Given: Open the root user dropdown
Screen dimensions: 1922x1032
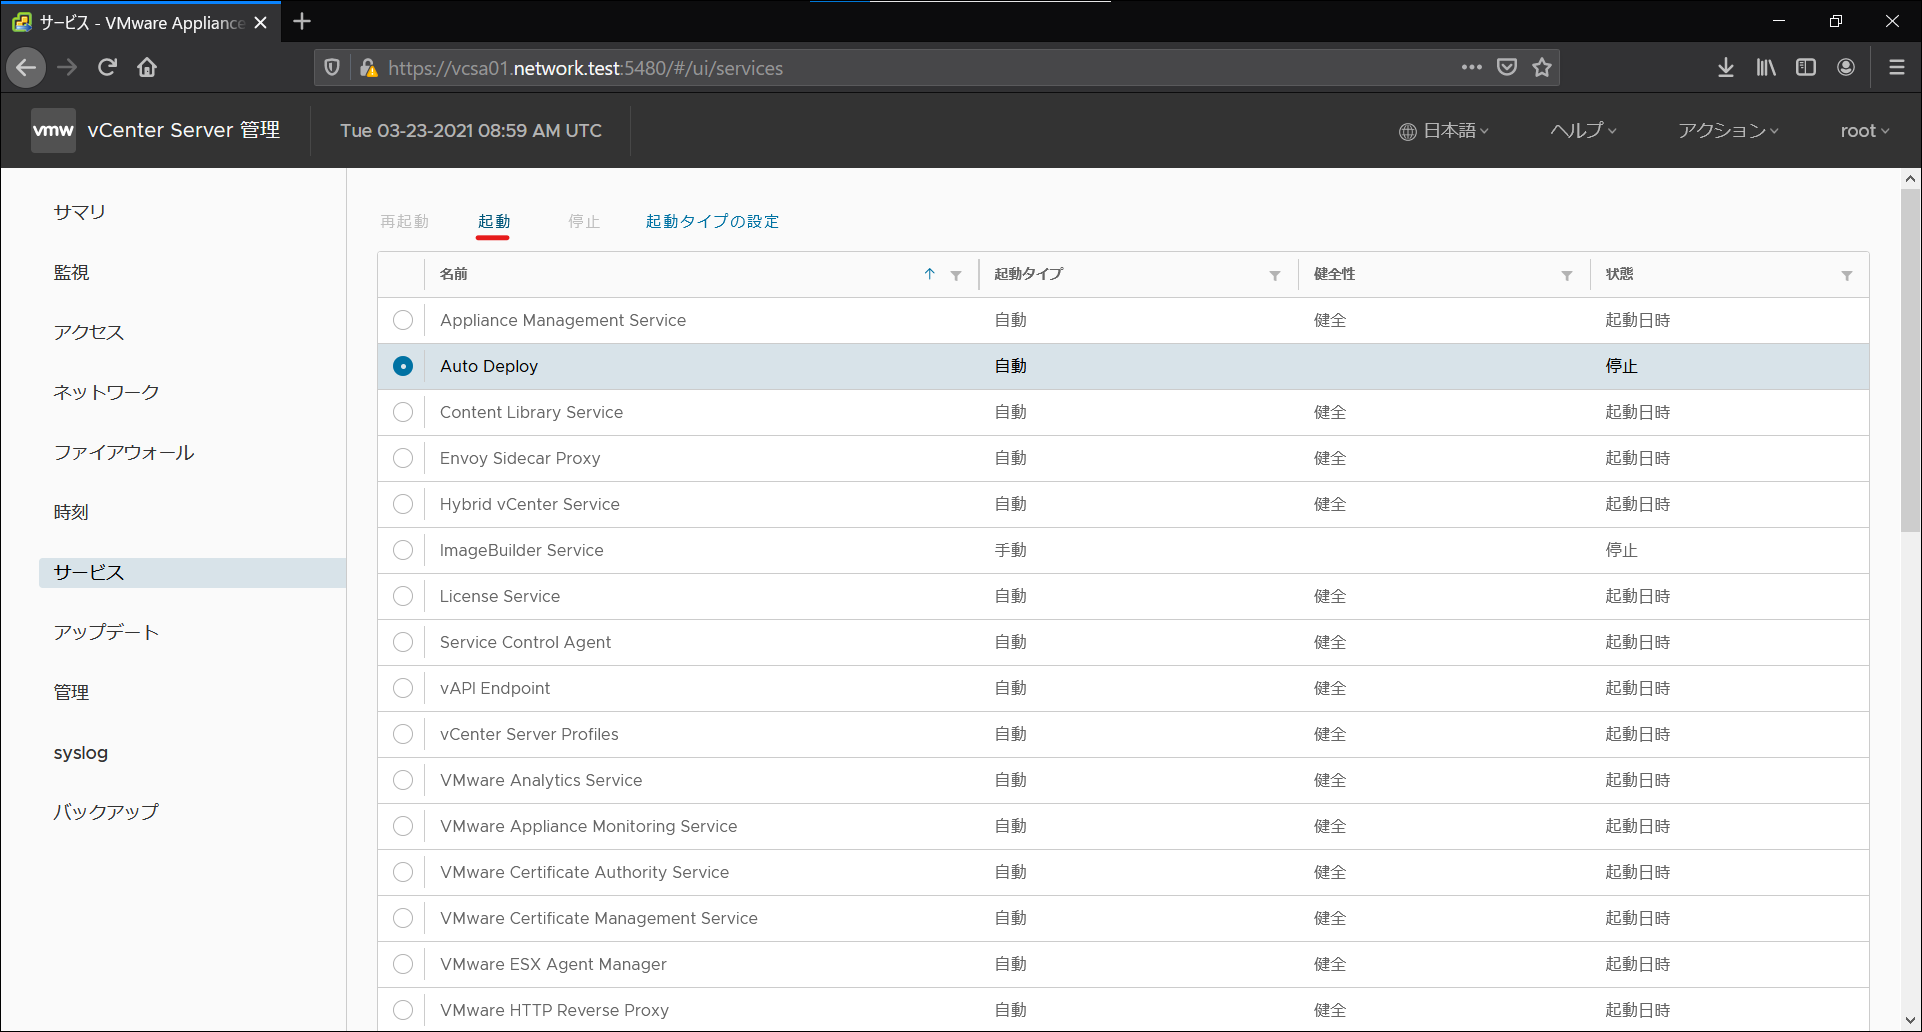Looking at the screenshot, I should tap(1865, 131).
